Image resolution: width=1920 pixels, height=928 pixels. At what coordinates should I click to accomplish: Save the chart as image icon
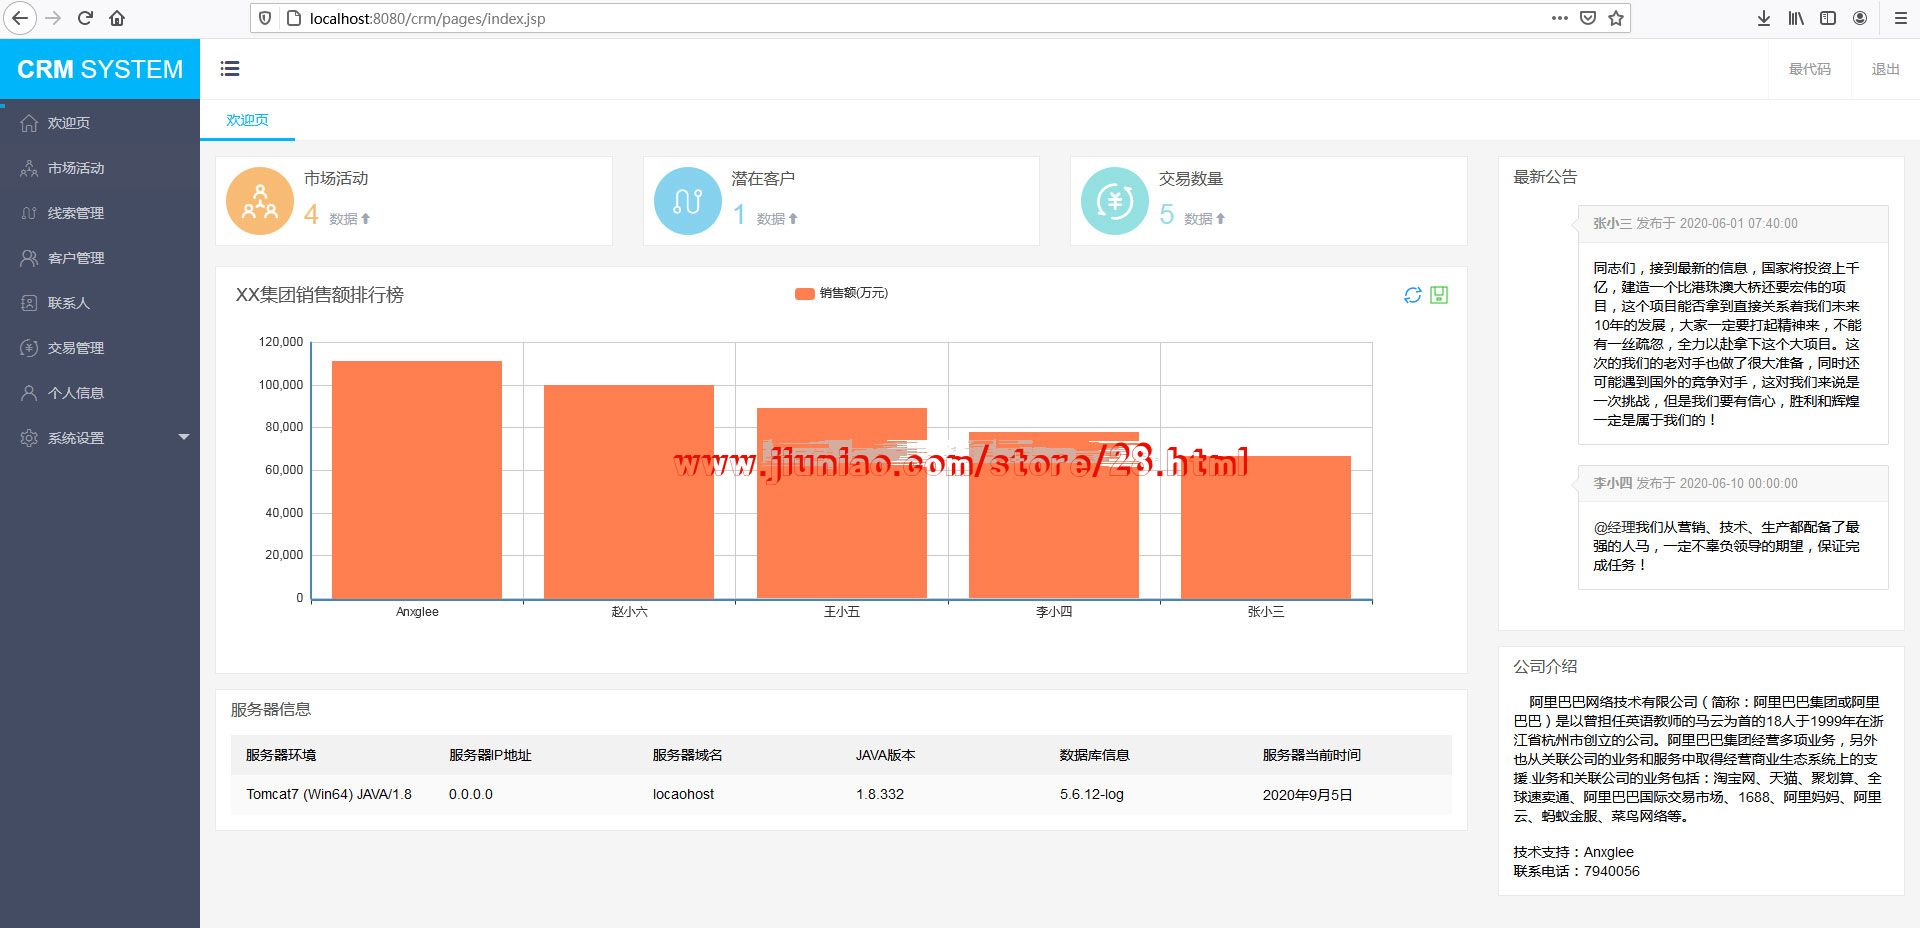tap(1439, 295)
